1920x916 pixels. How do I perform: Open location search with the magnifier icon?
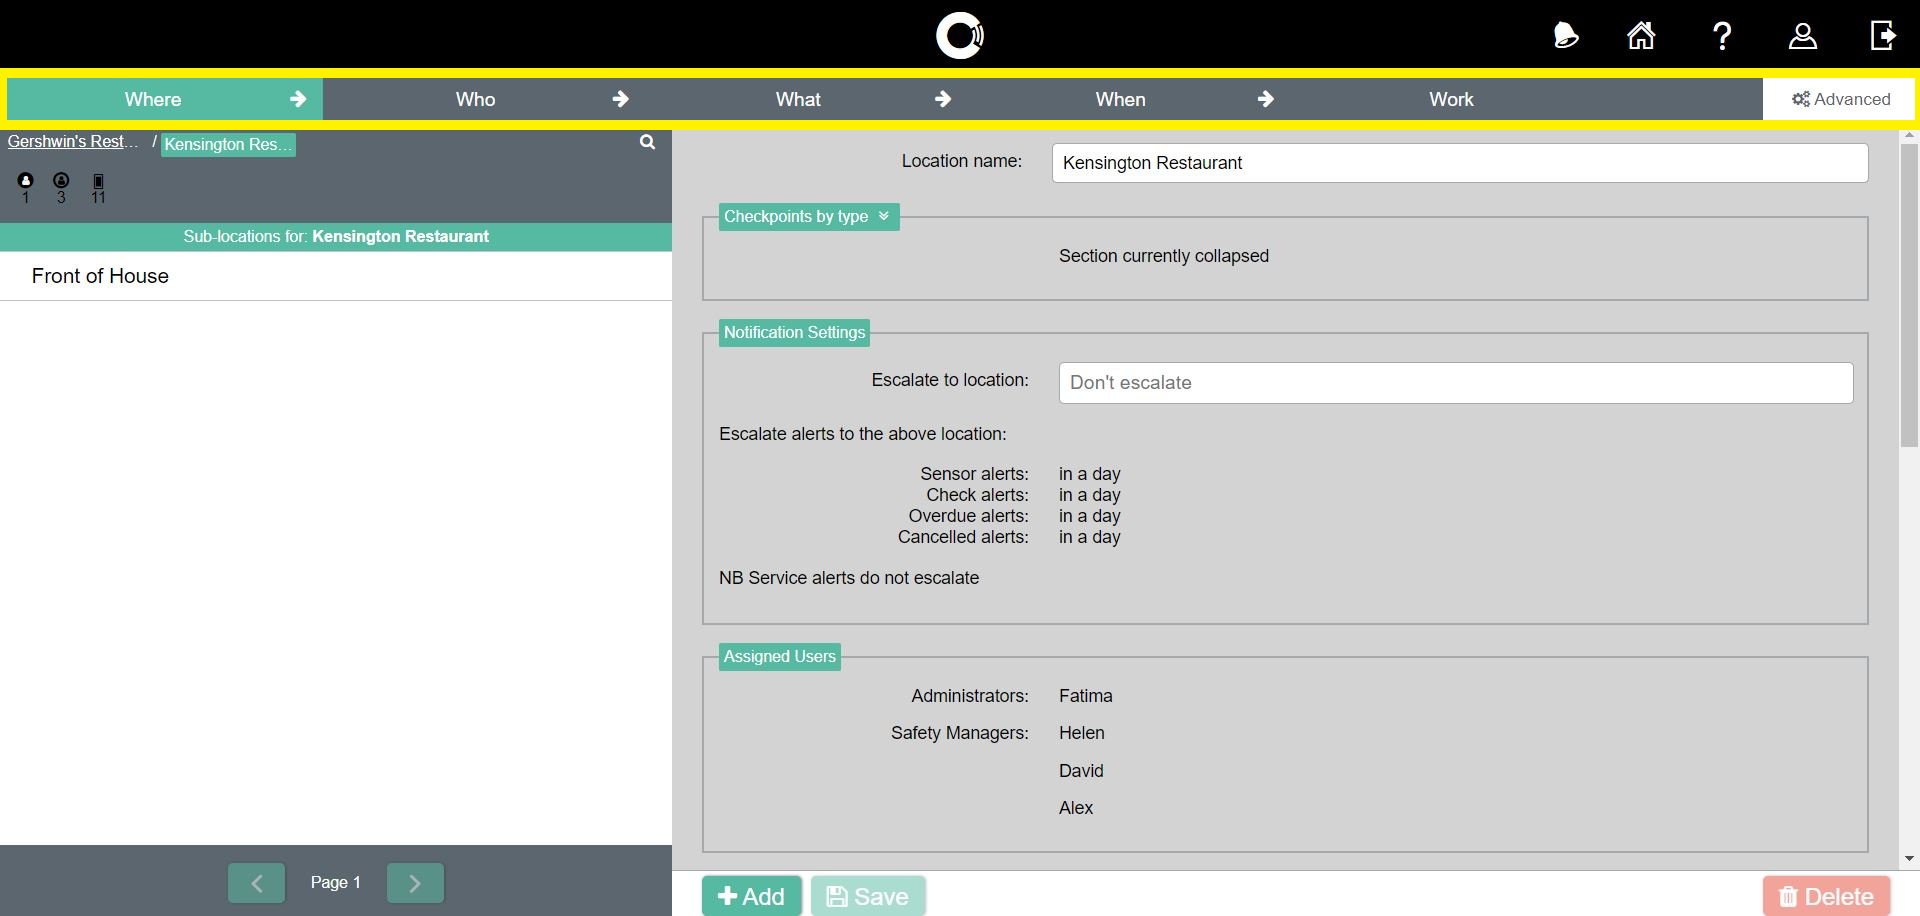pyautogui.click(x=647, y=142)
